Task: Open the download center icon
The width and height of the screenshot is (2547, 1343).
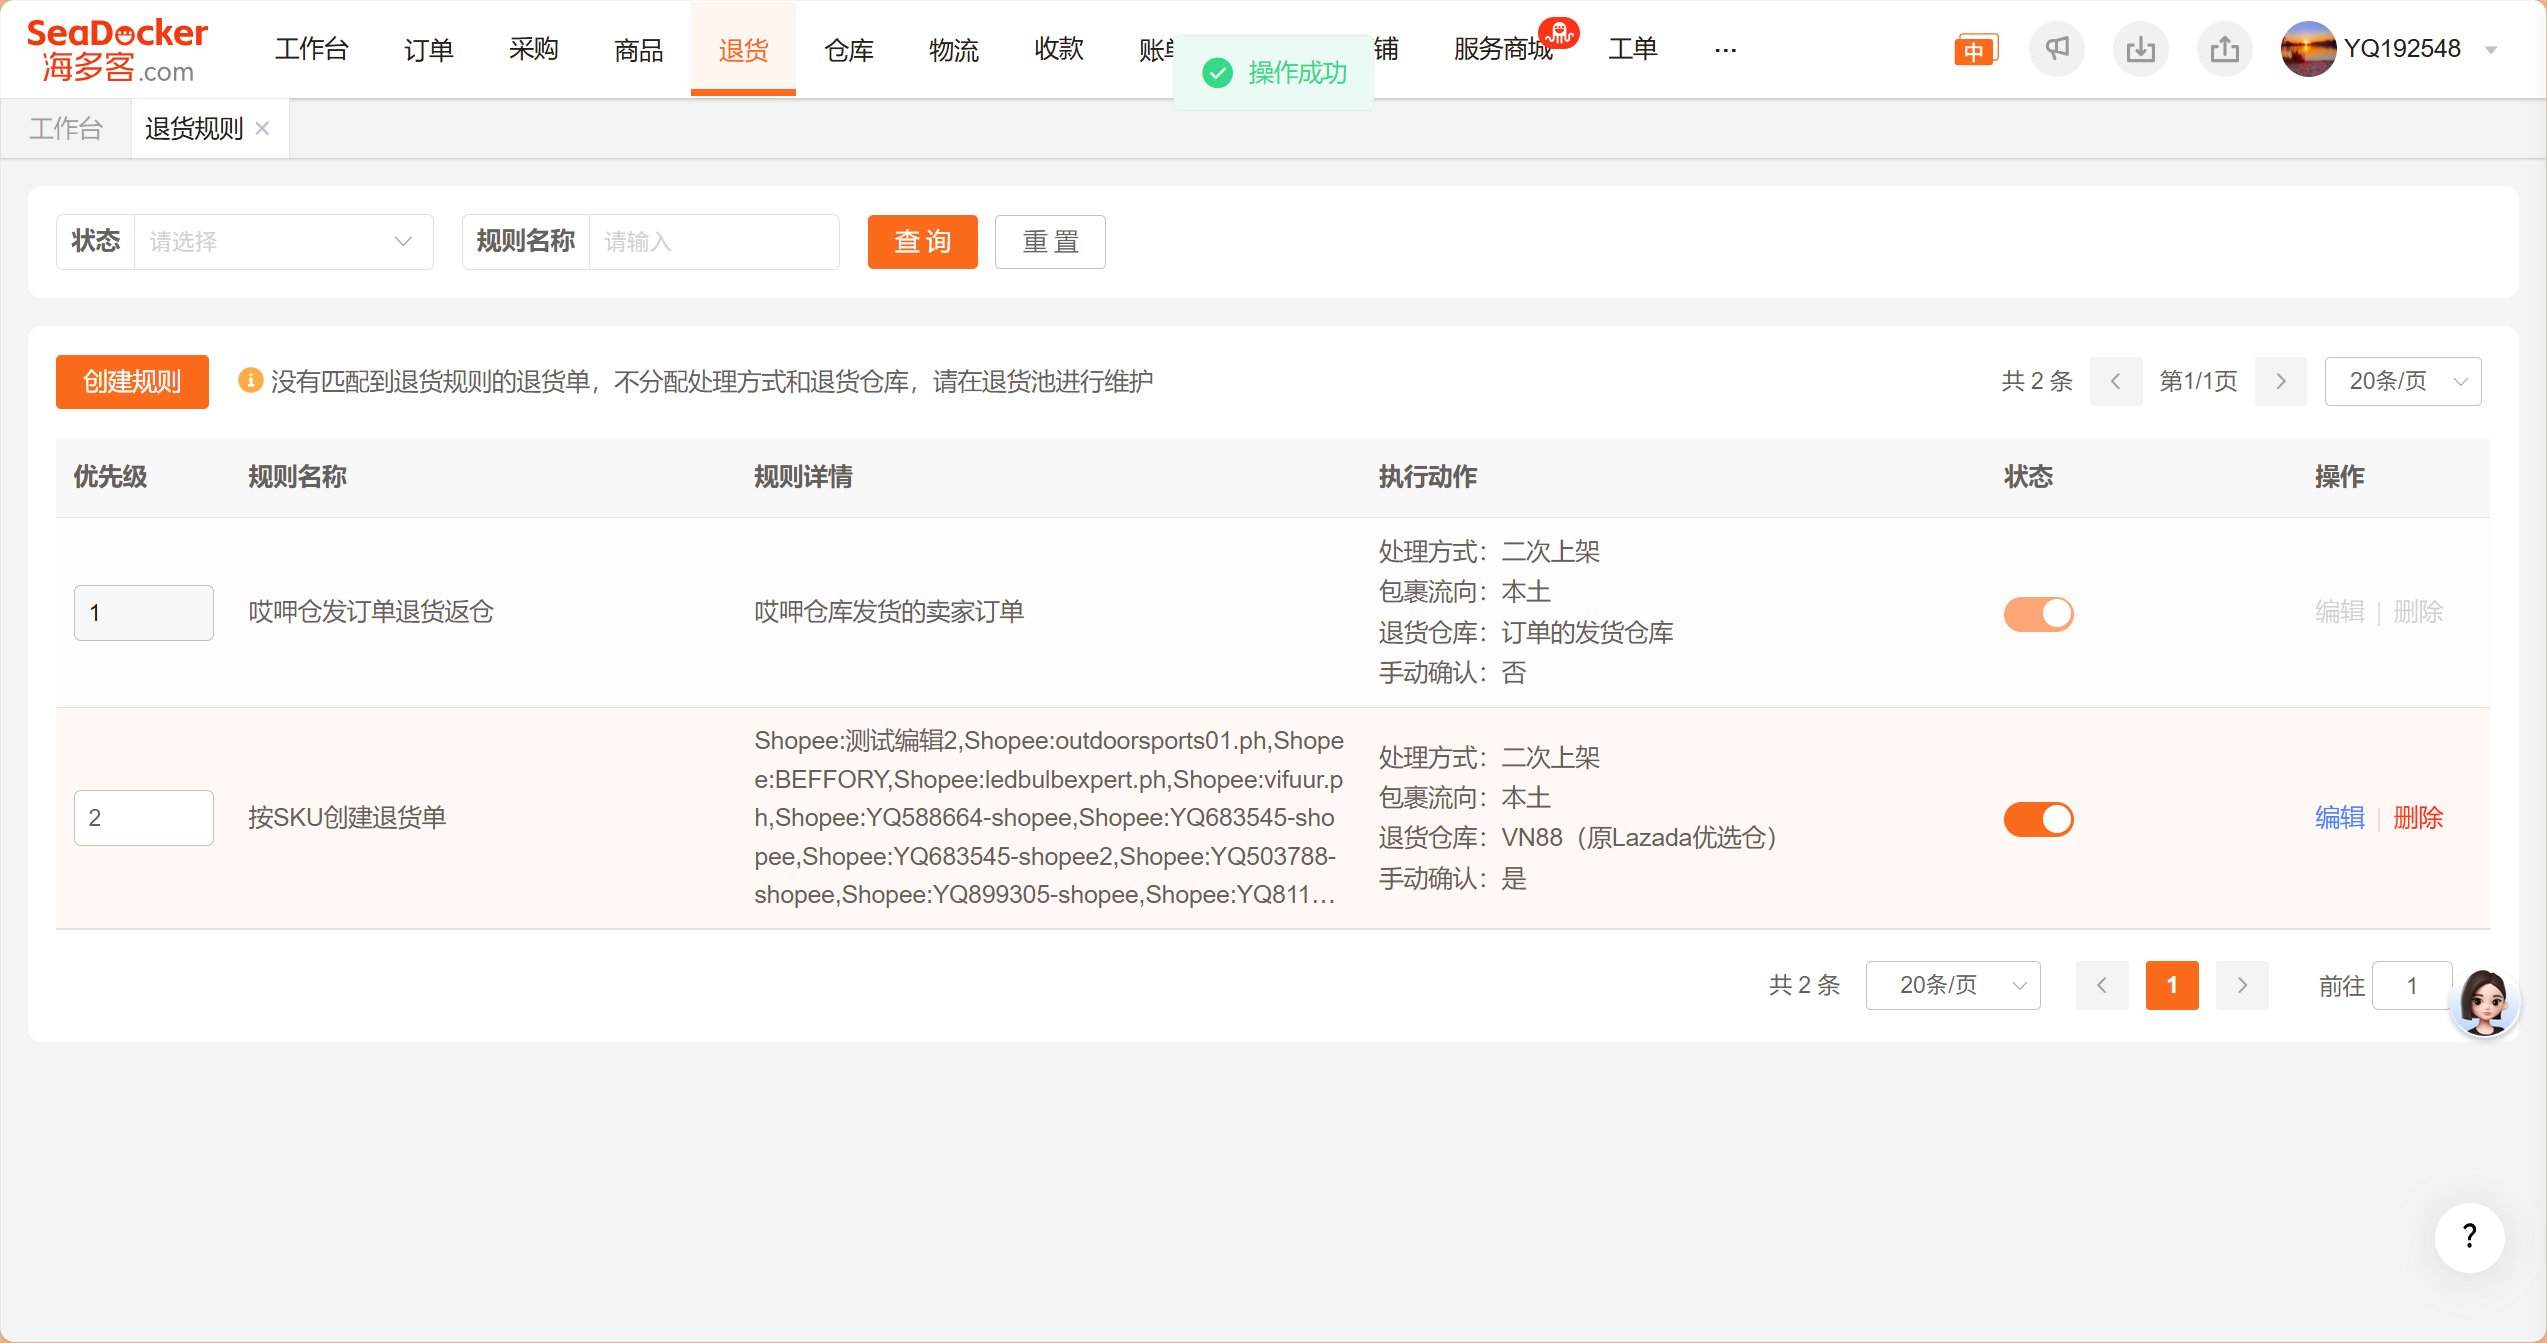Action: click(2140, 49)
